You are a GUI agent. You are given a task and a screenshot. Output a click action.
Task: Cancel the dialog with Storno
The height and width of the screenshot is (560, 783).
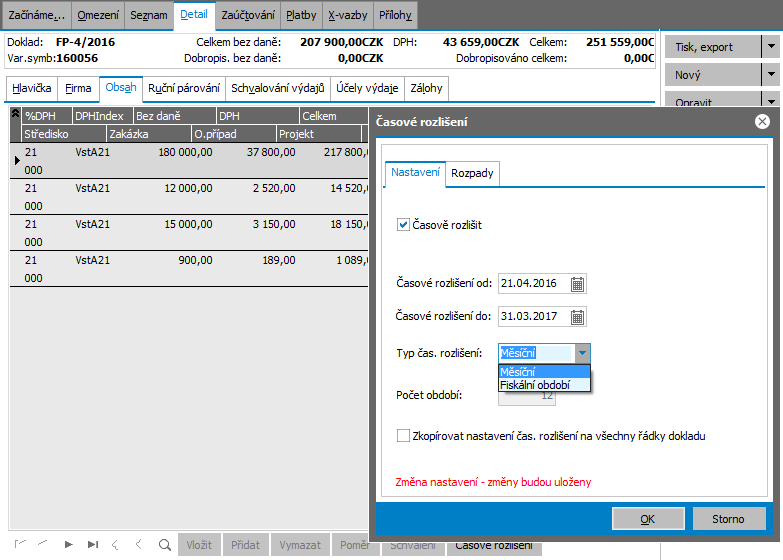tap(728, 519)
